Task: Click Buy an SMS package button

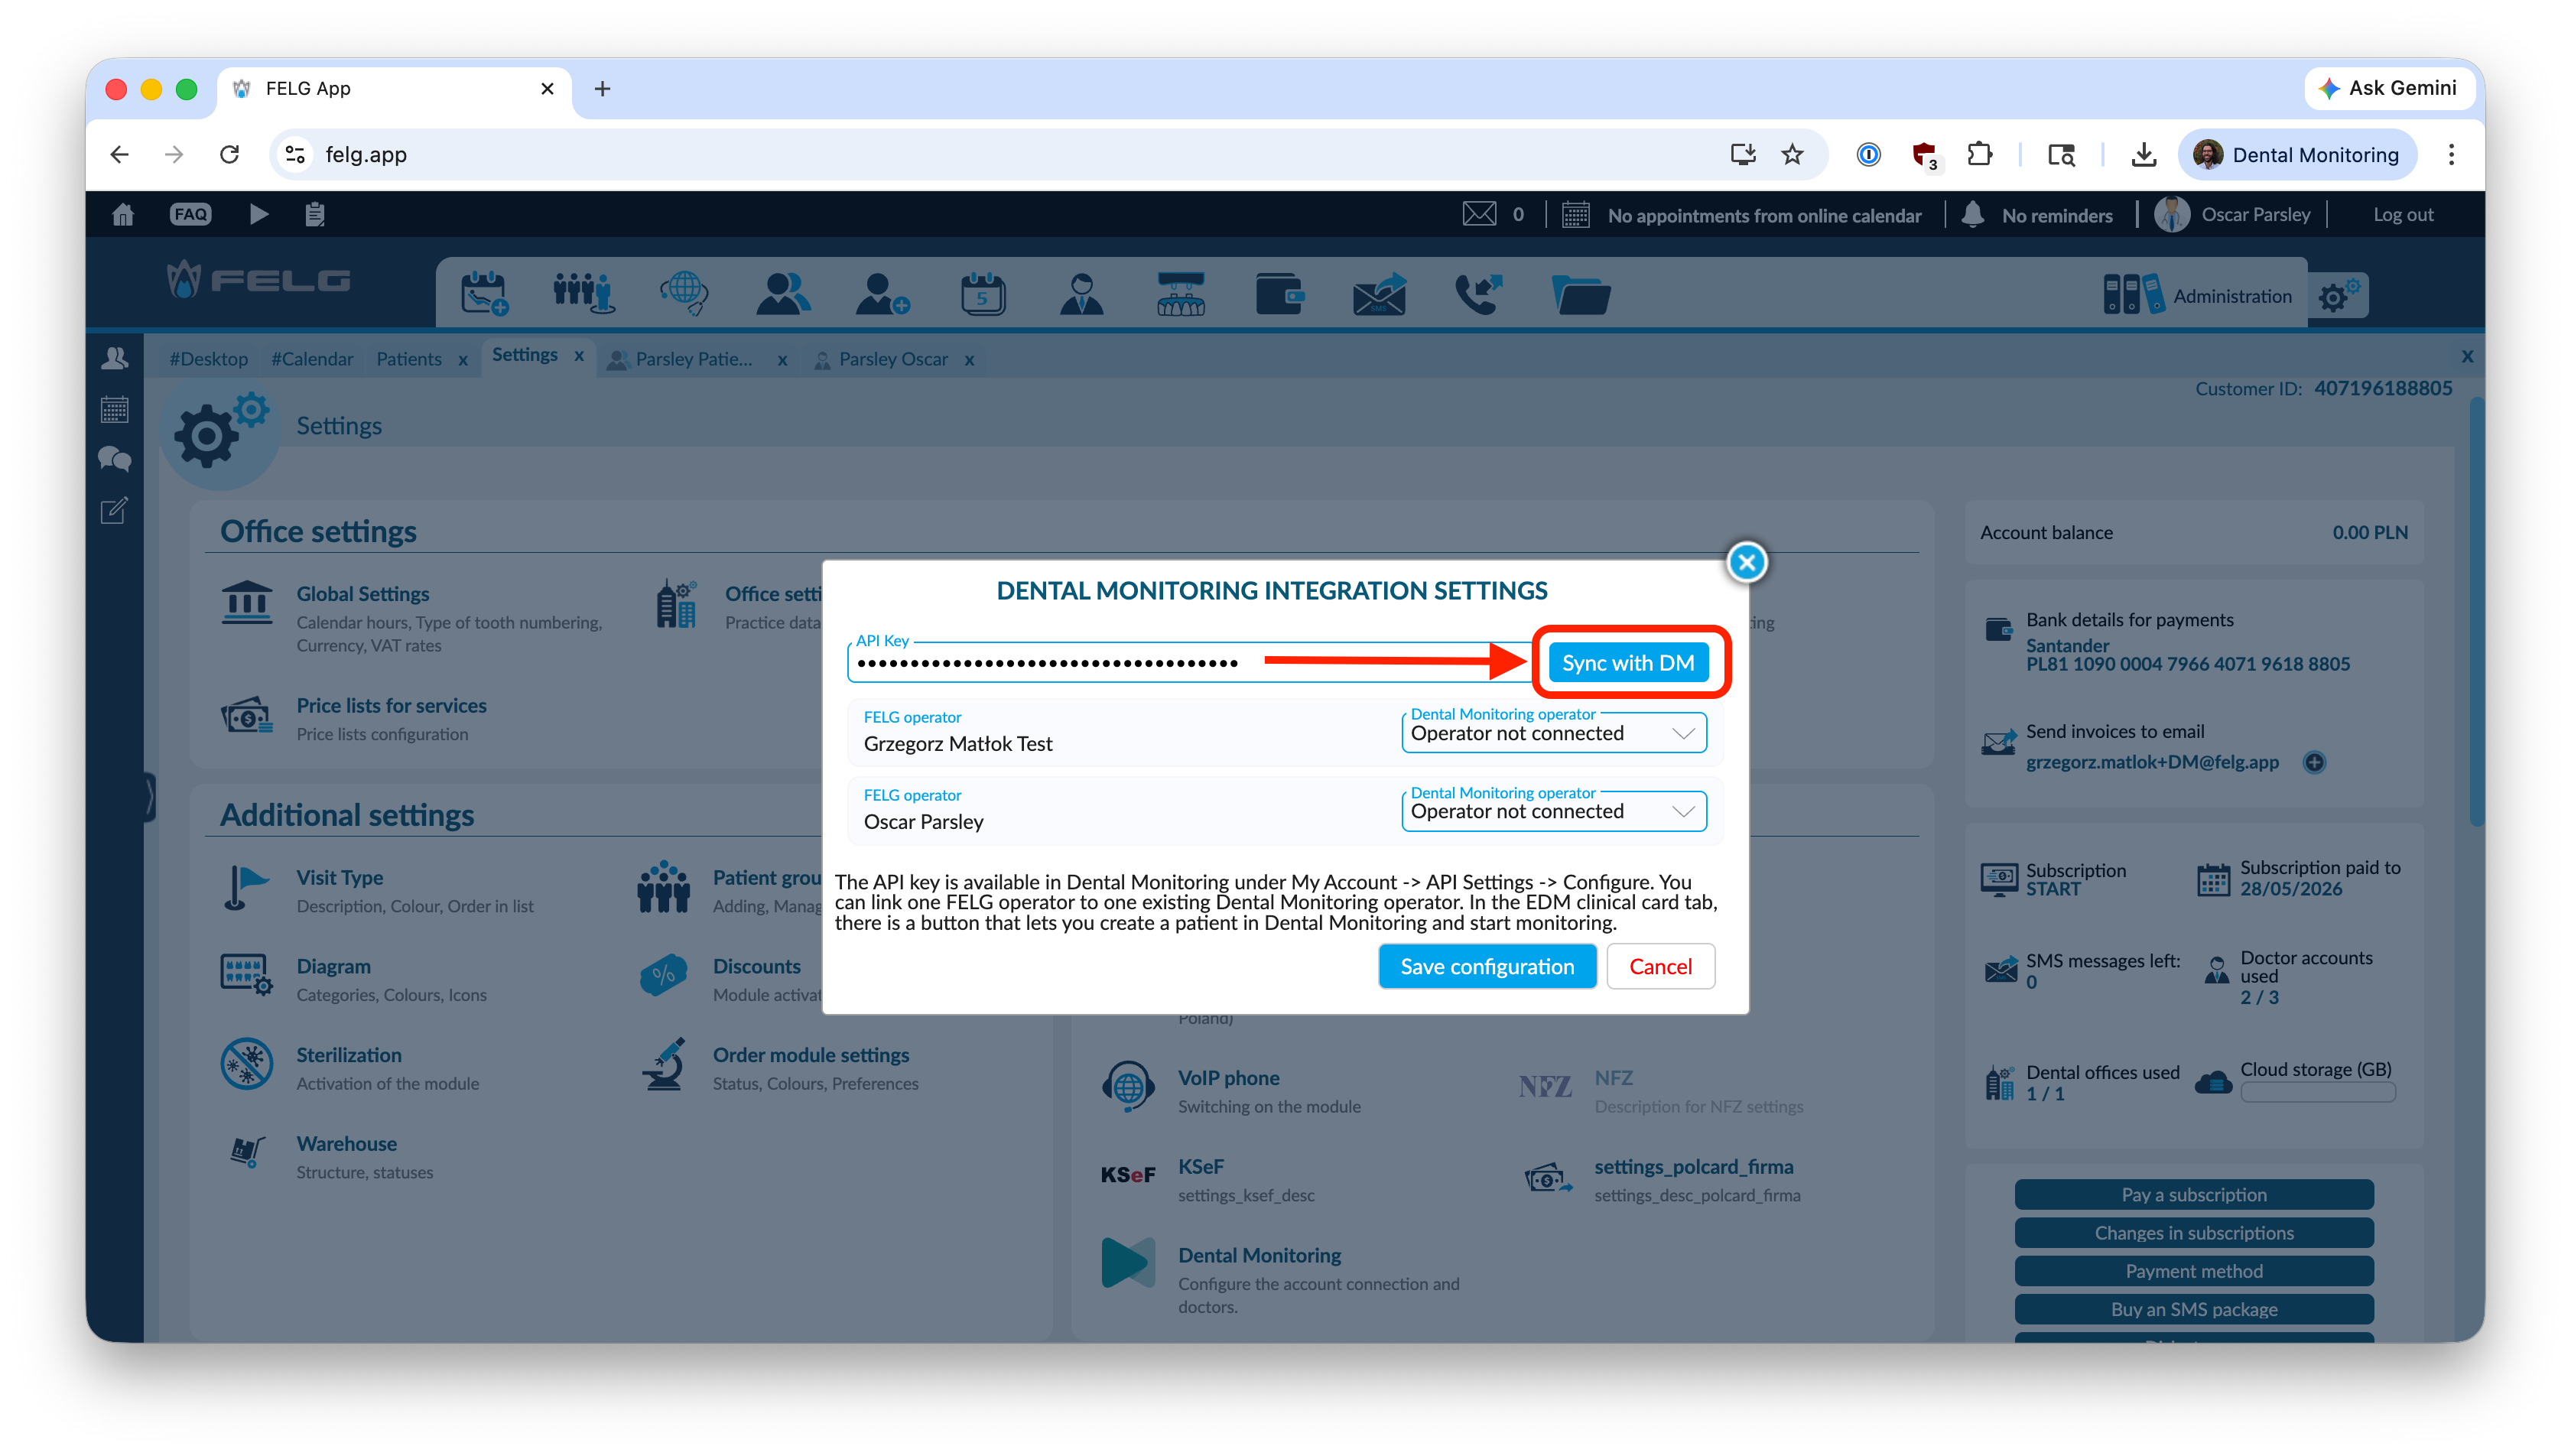Action: [2194, 1308]
